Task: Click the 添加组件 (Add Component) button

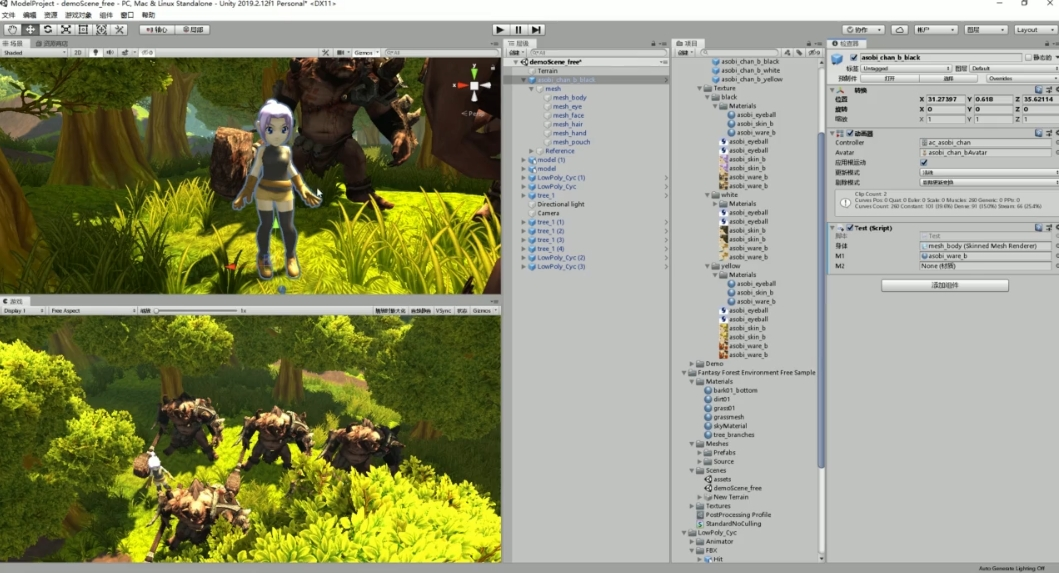Action: [x=944, y=286]
